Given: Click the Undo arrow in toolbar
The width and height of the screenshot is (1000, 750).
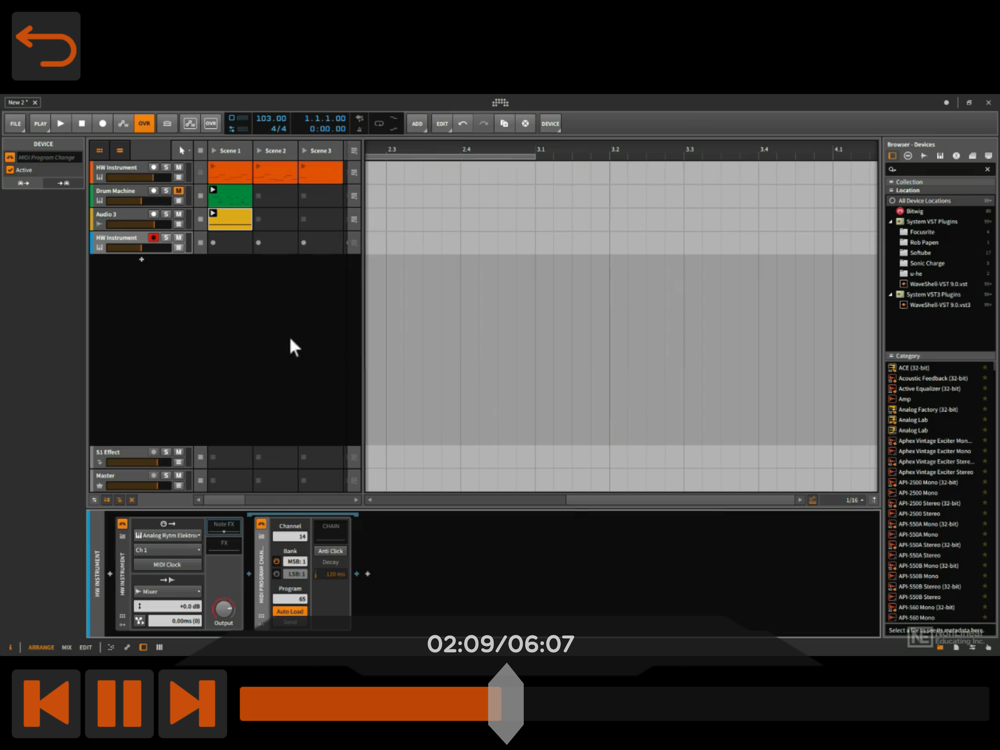Looking at the screenshot, I should pos(463,123).
